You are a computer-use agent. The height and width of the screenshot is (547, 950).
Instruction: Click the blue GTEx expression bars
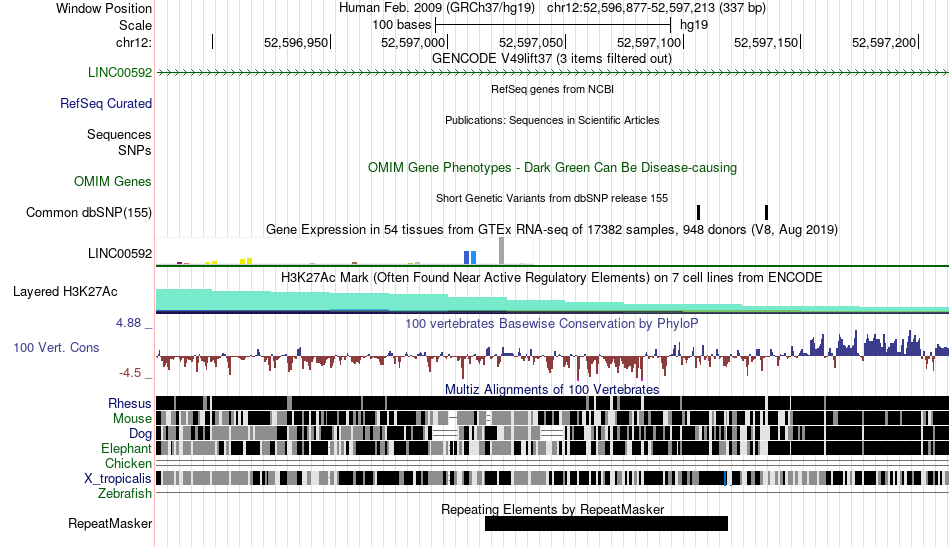[470, 257]
